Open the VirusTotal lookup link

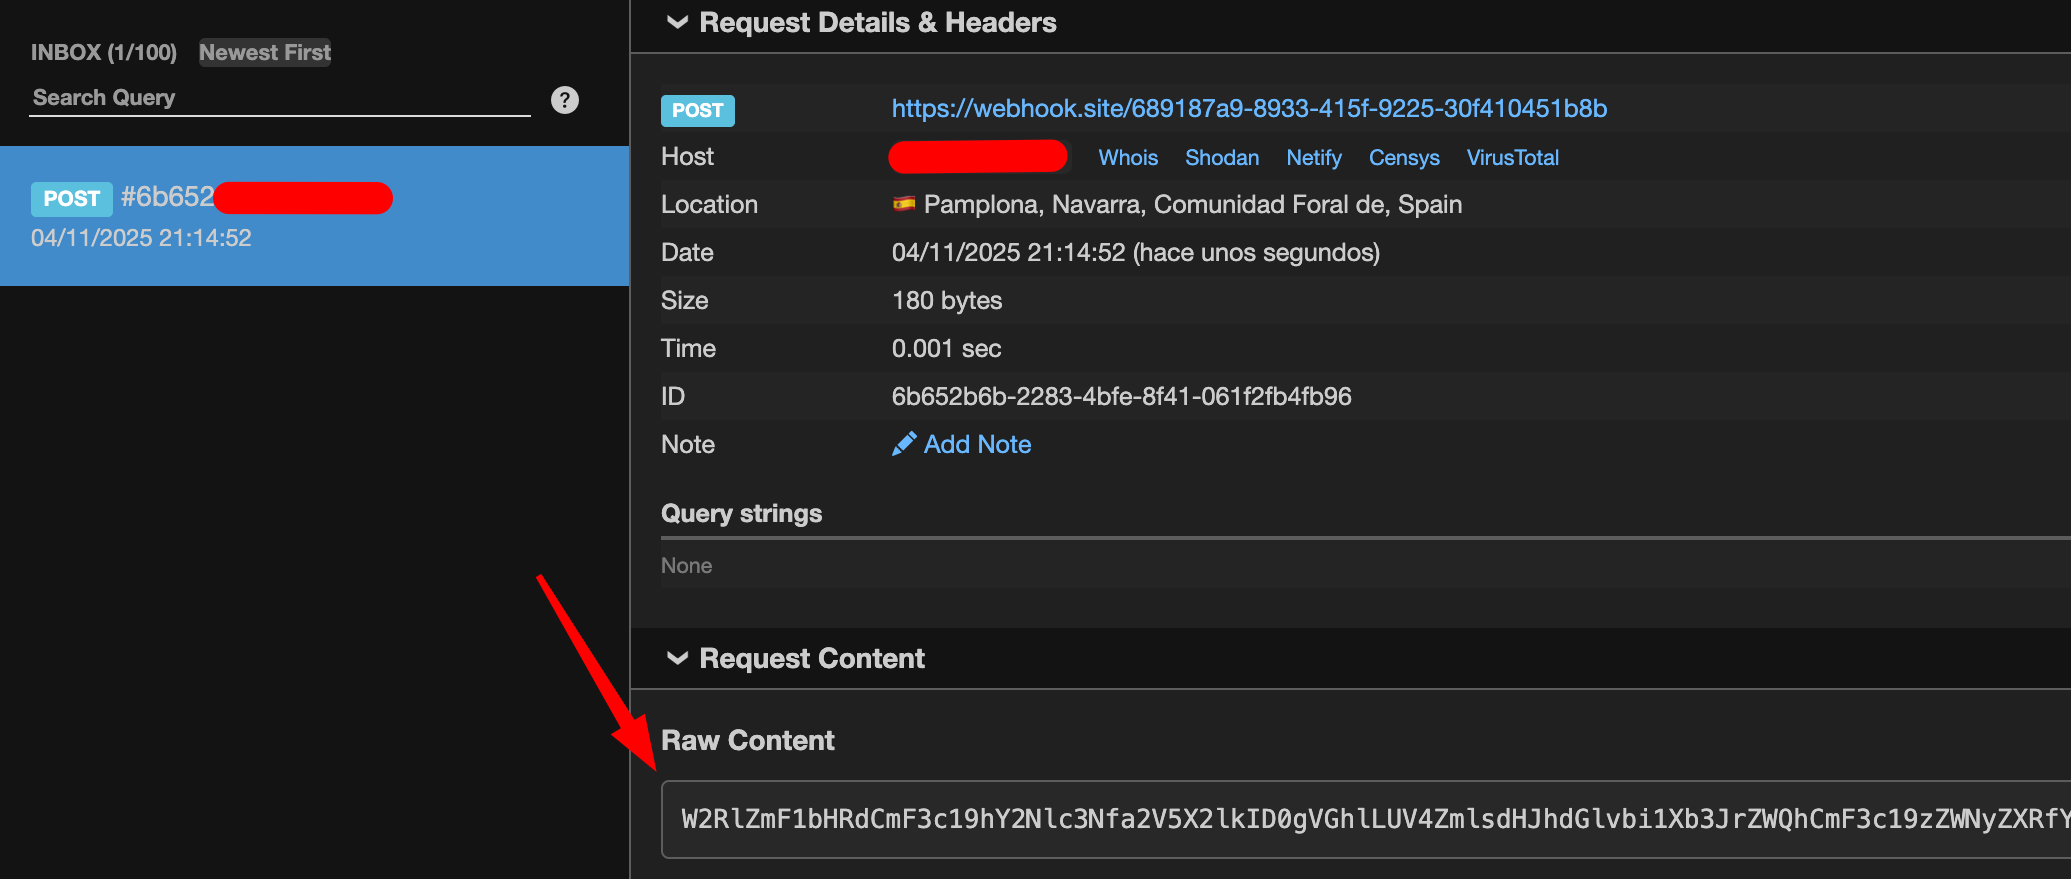tap(1512, 157)
